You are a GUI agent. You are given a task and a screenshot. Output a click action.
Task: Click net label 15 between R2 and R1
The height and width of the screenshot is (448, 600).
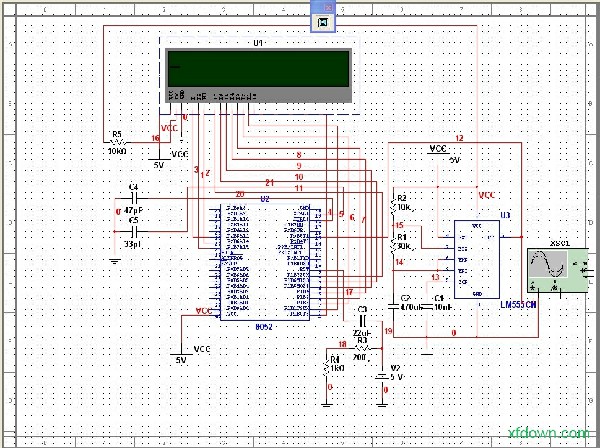point(399,225)
